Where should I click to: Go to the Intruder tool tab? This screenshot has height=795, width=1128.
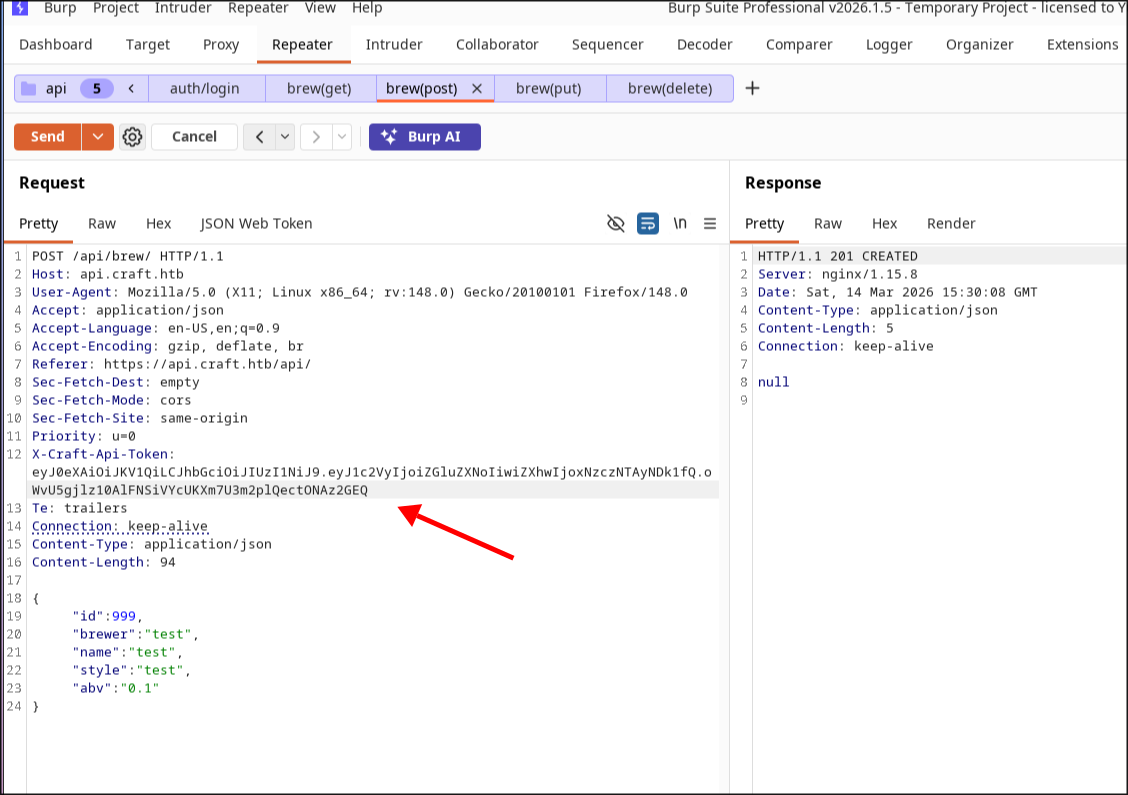pos(394,45)
